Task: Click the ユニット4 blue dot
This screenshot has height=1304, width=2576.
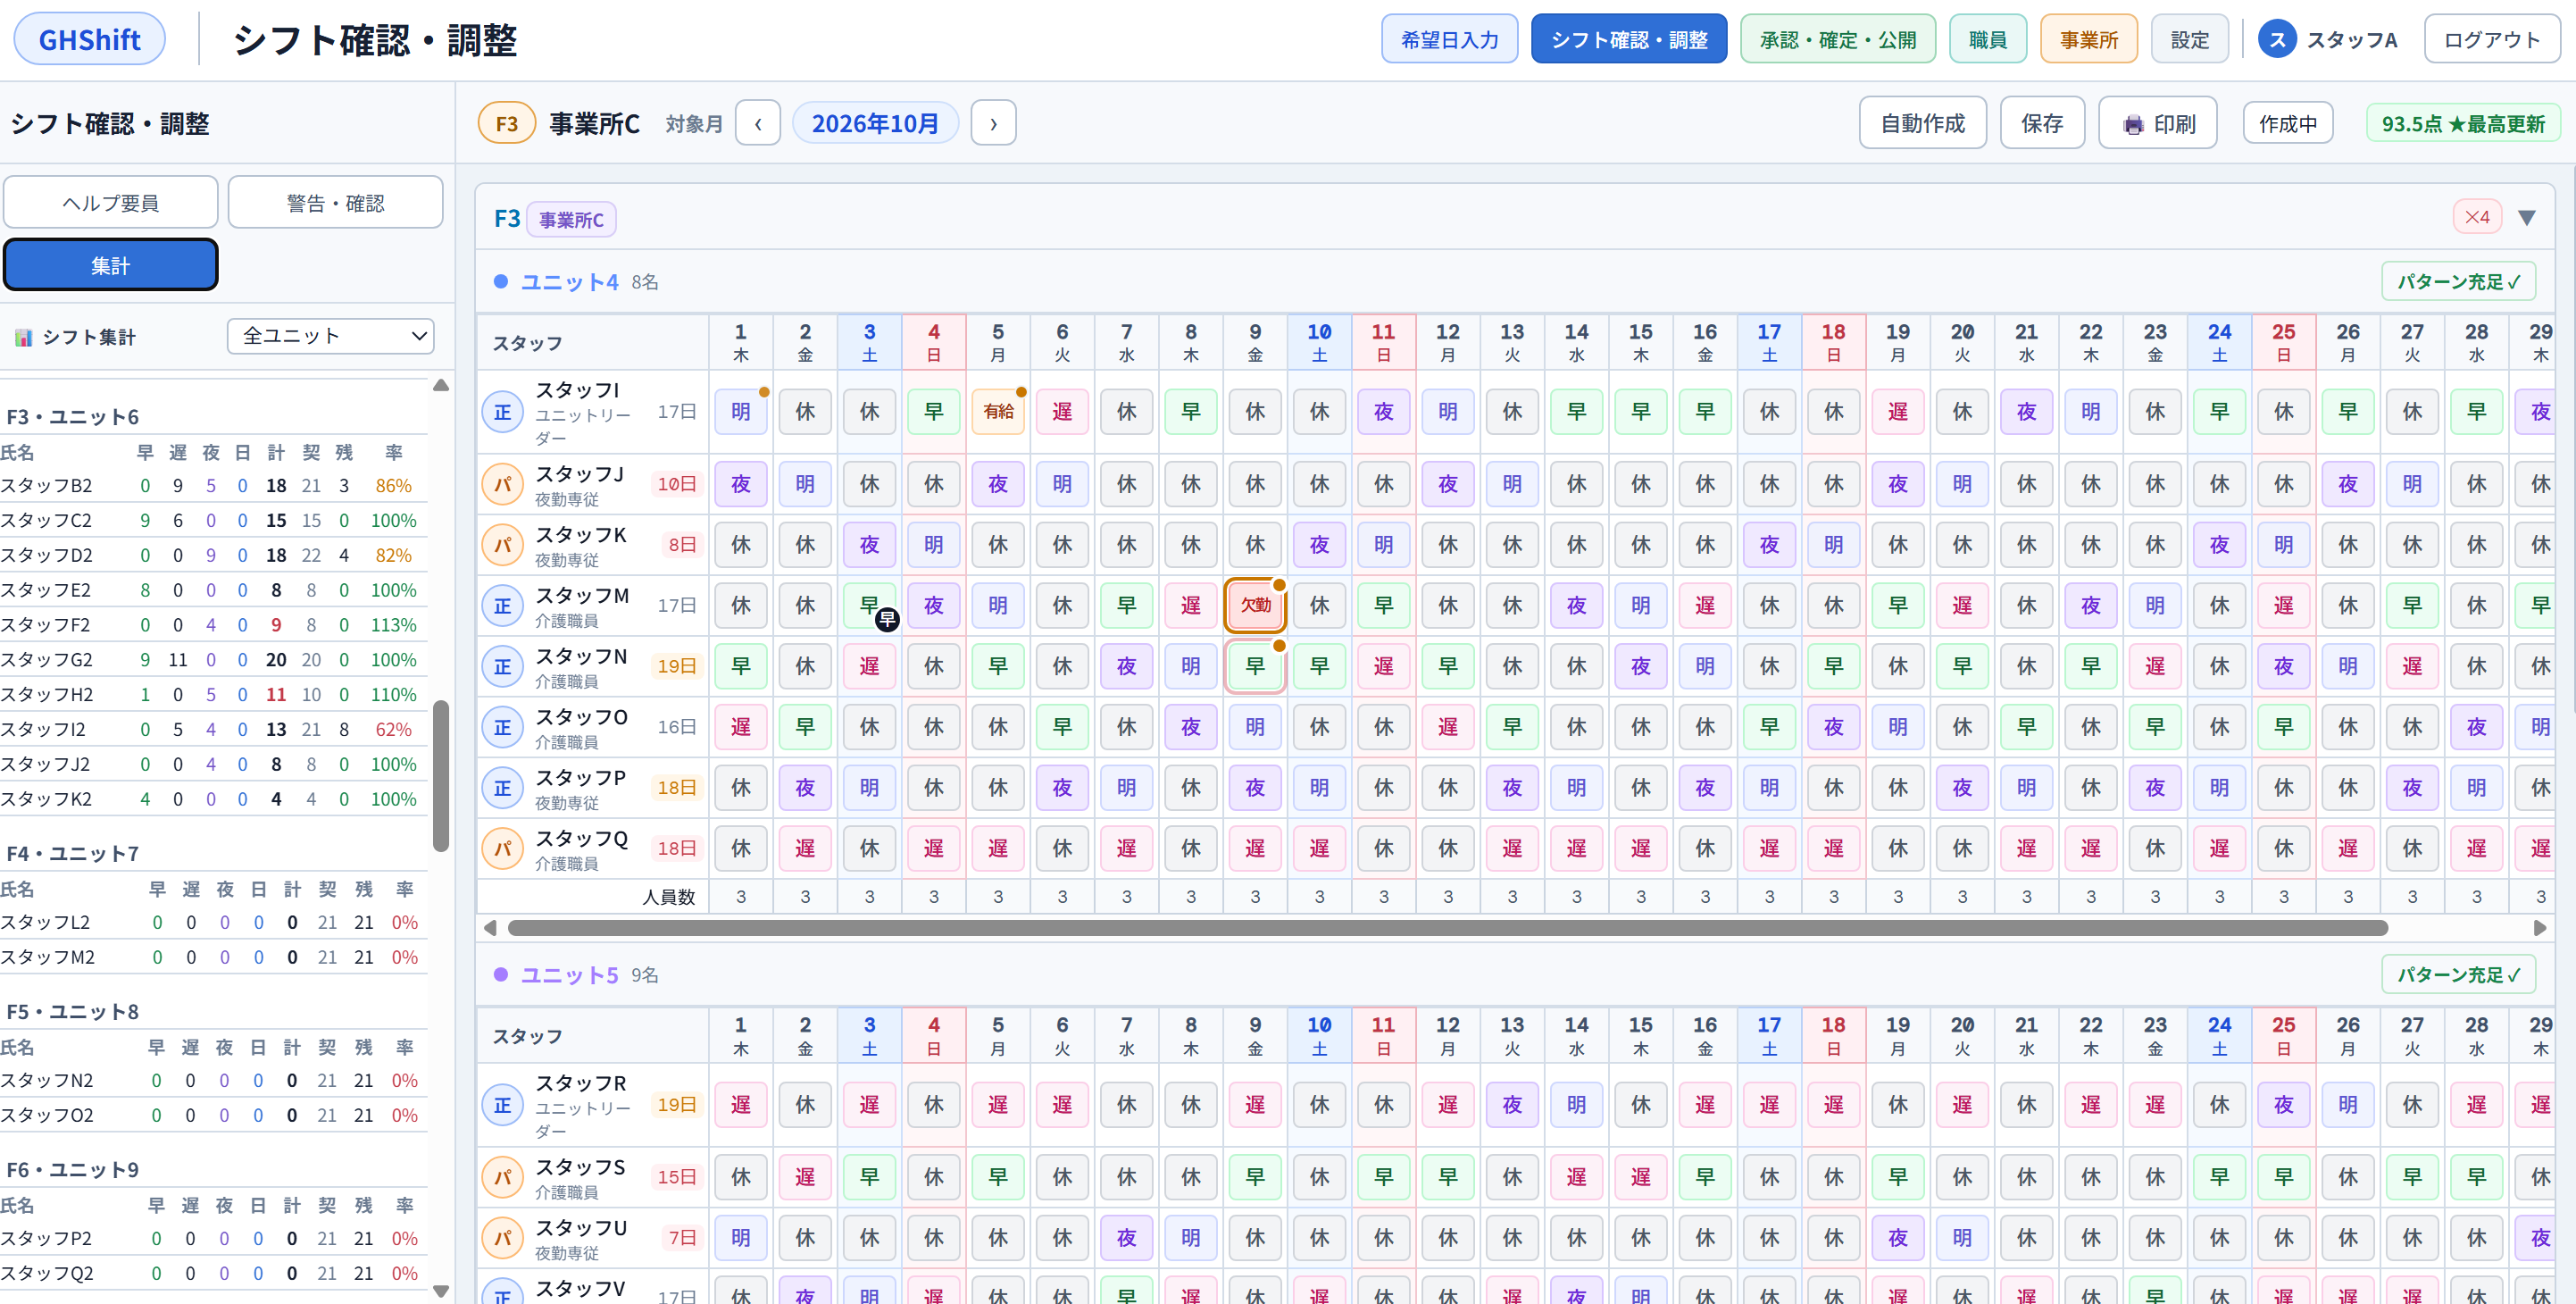Action: 501,282
